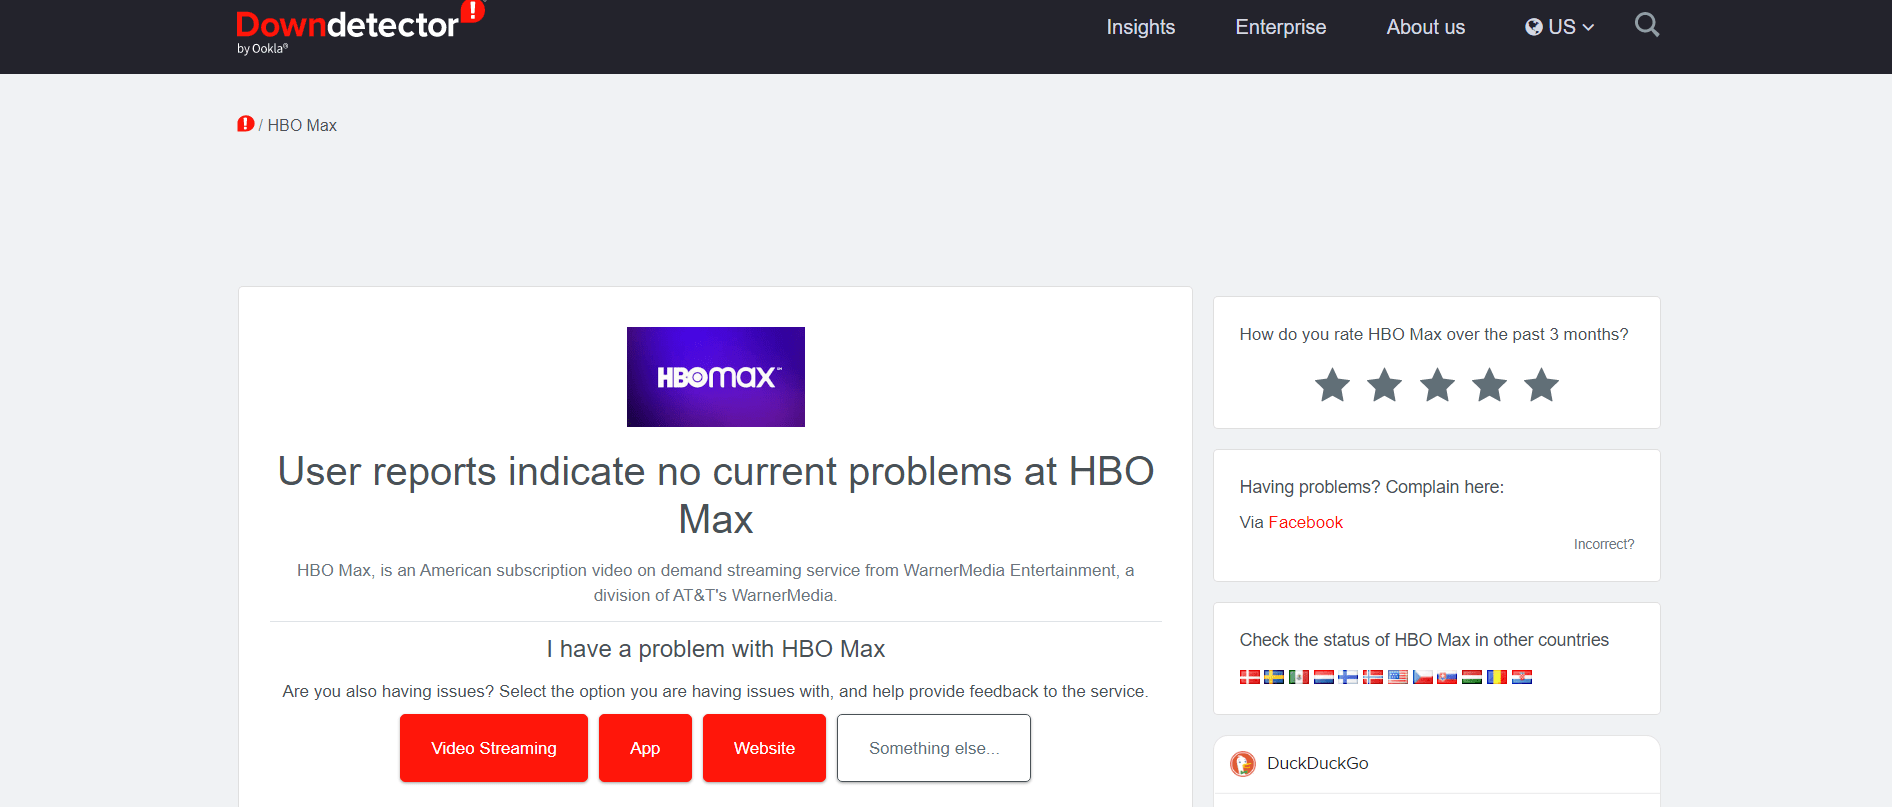Select the United States flag
This screenshot has width=1892, height=807.
click(x=1398, y=677)
